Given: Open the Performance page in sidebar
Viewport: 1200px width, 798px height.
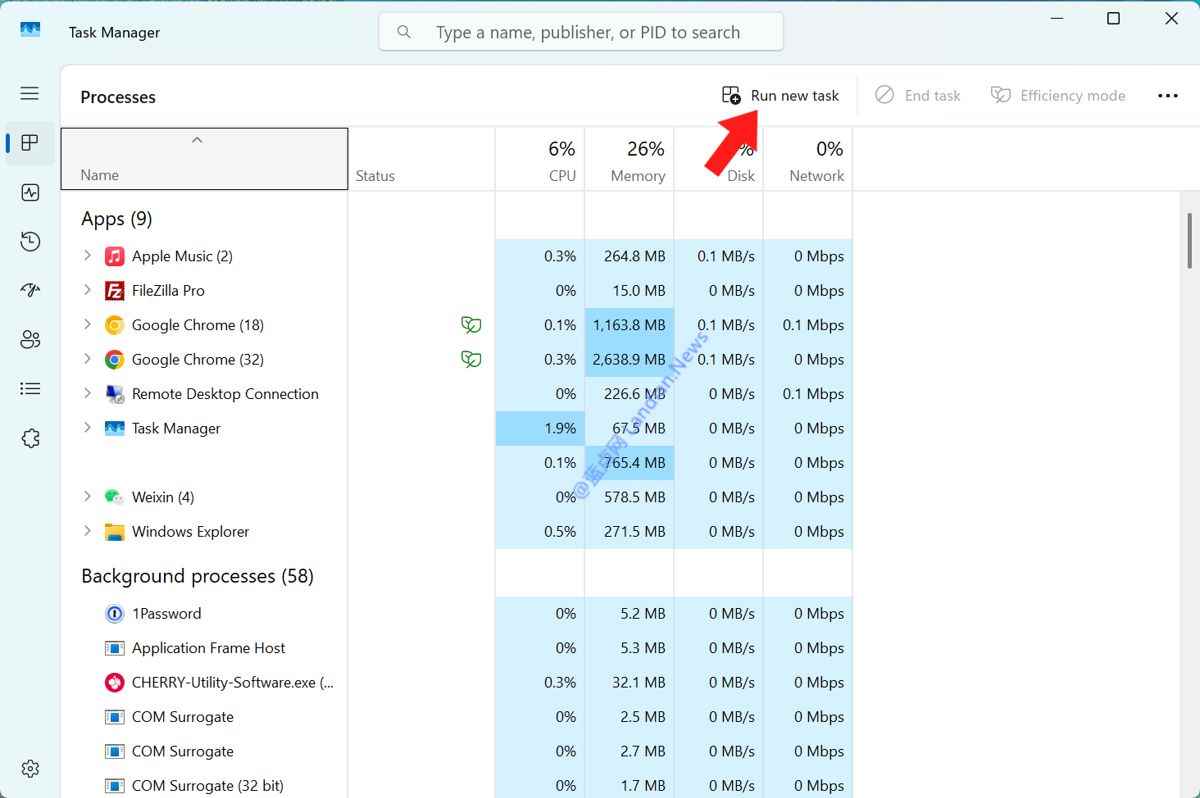Looking at the screenshot, I should 30,192.
